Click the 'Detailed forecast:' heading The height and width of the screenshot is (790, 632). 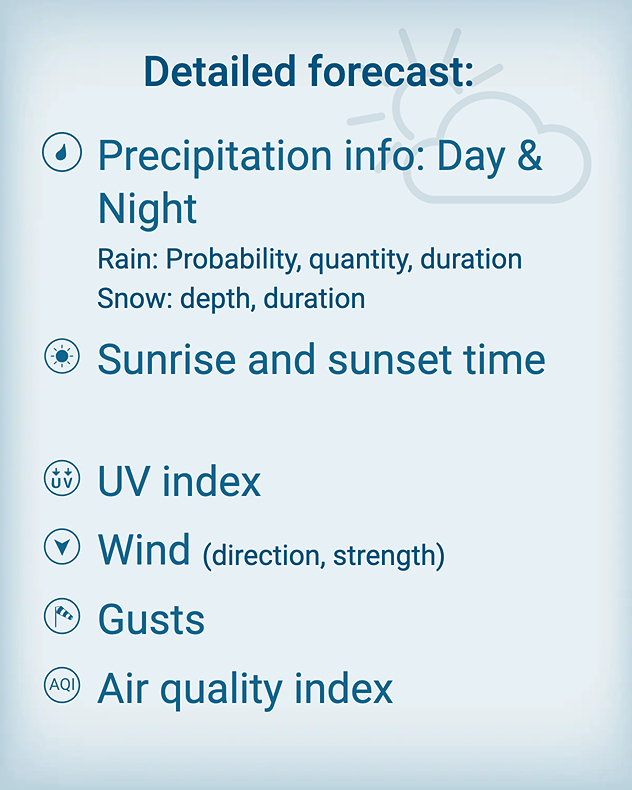point(309,72)
